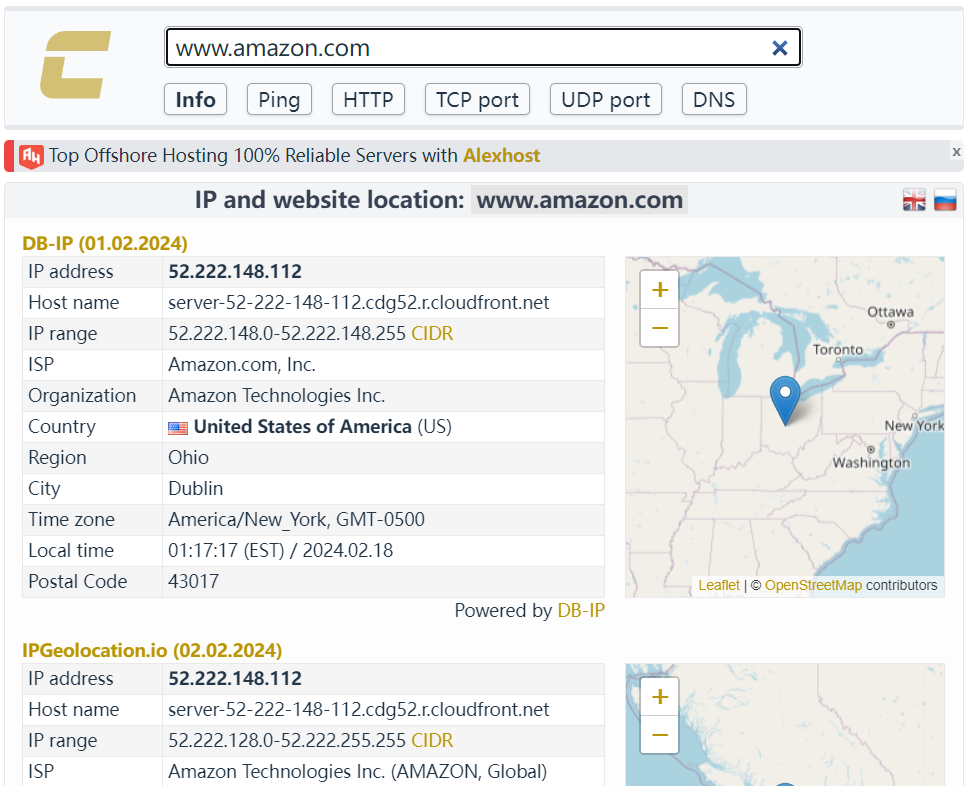
Task: Open the OpenStreetMap contributors link
Action: 813,586
